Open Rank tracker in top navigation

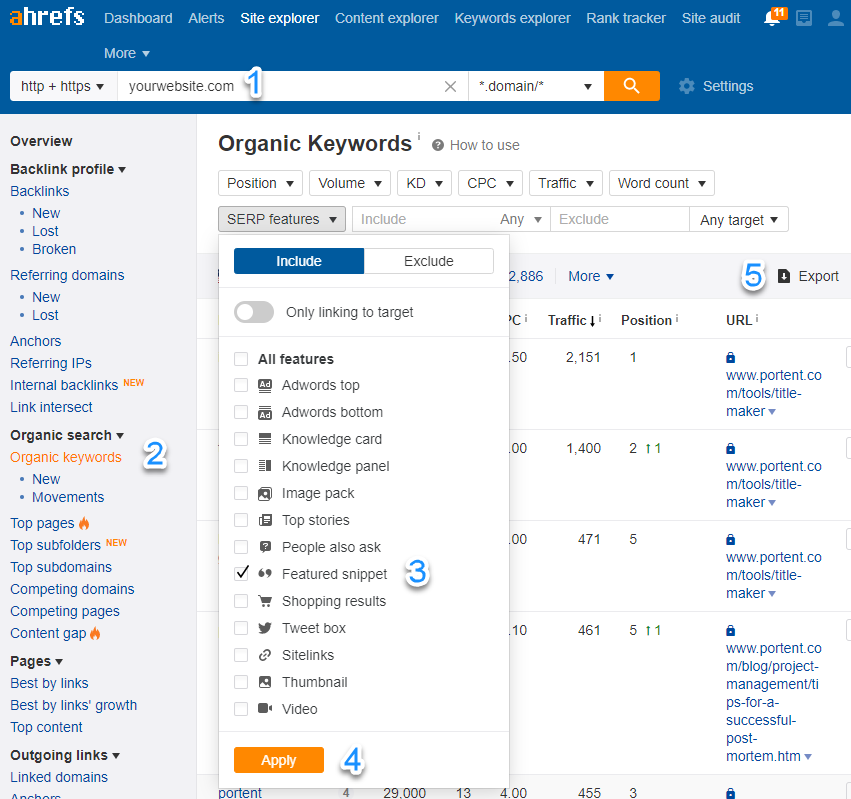(626, 18)
